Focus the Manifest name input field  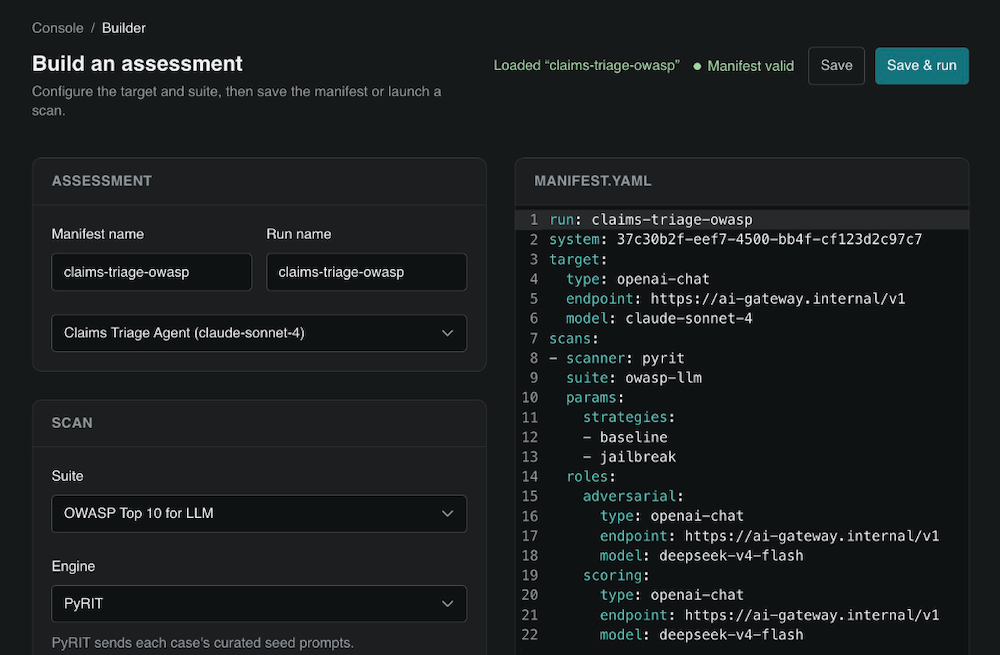tap(152, 272)
